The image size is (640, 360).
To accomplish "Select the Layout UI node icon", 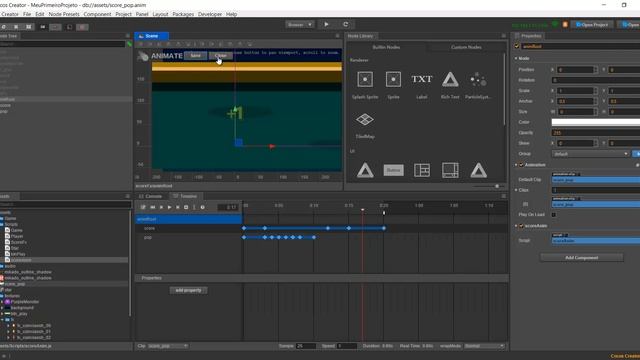I will [x=422, y=170].
